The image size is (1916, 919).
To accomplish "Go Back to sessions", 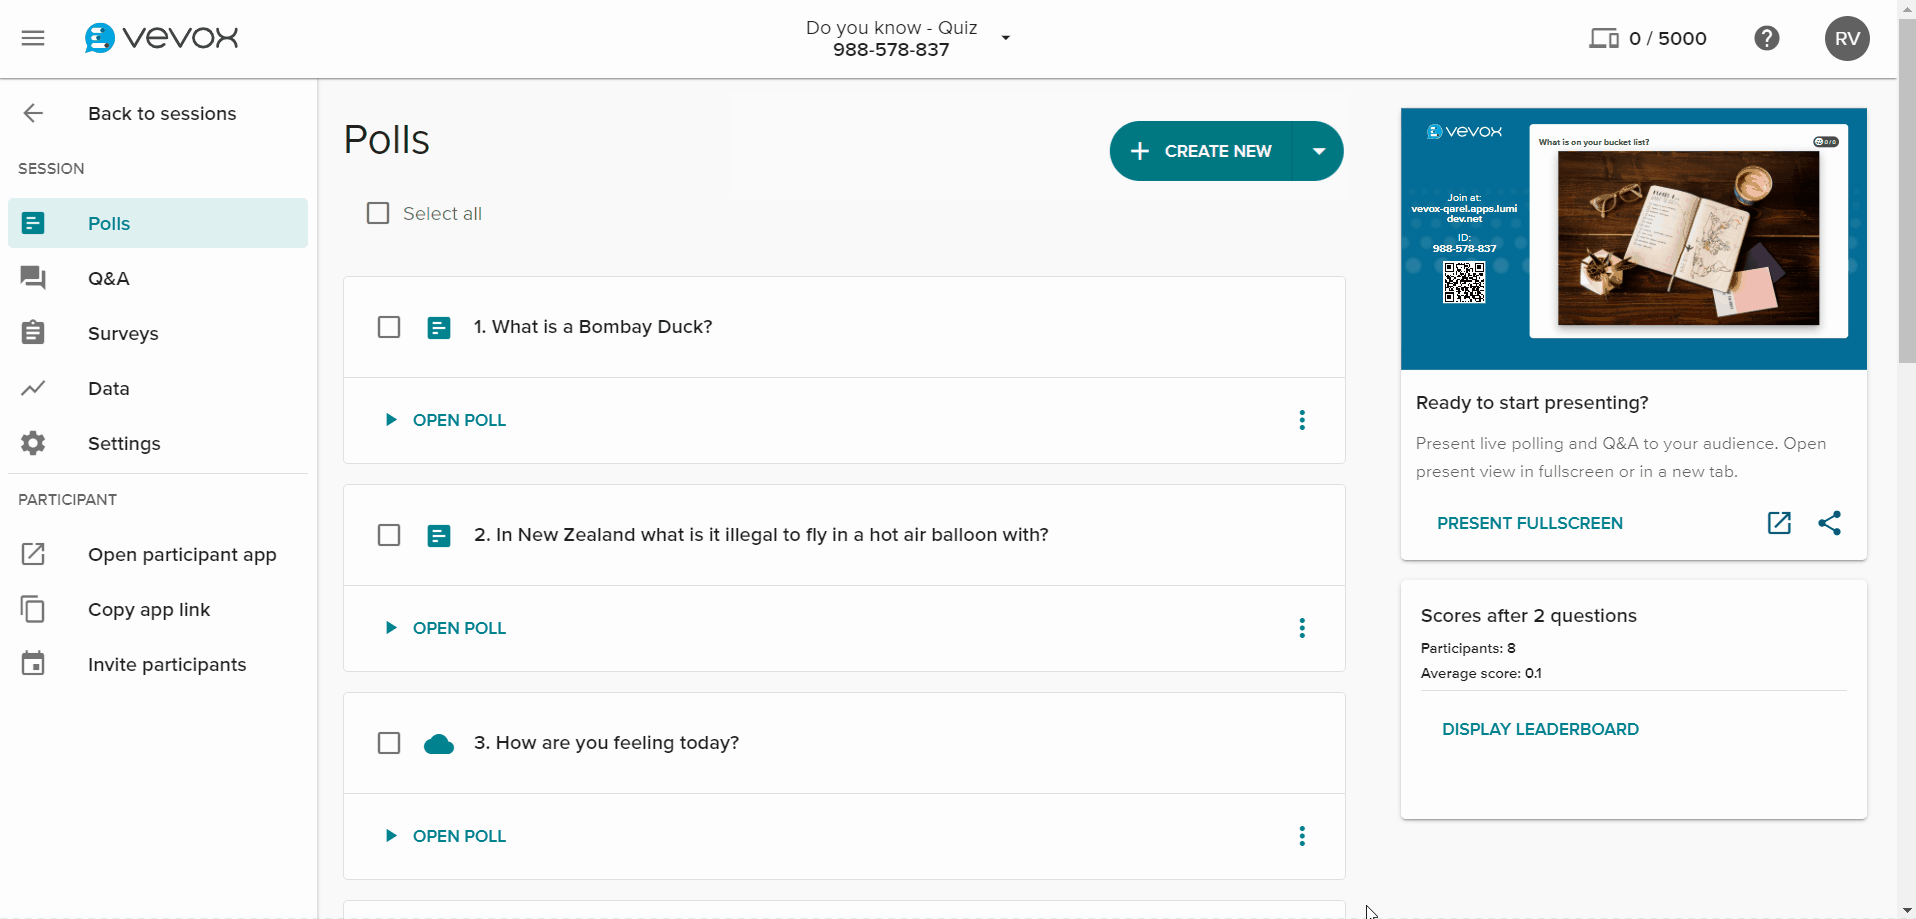I will click(x=162, y=113).
